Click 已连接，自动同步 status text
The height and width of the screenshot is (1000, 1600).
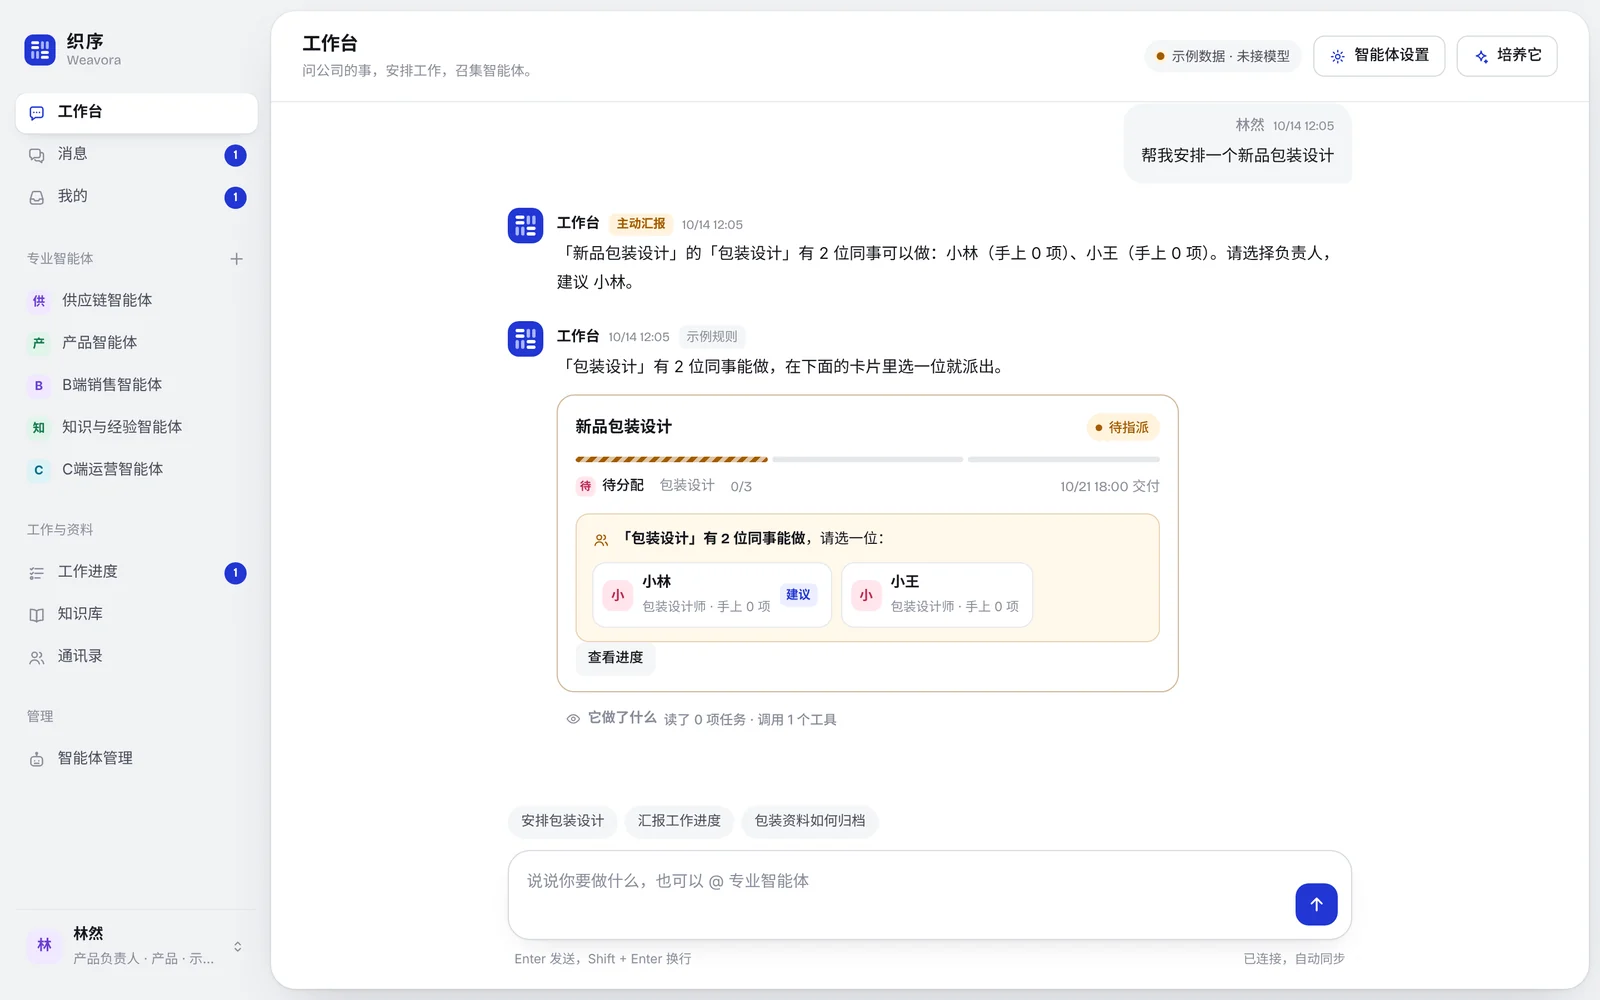tap(1294, 959)
